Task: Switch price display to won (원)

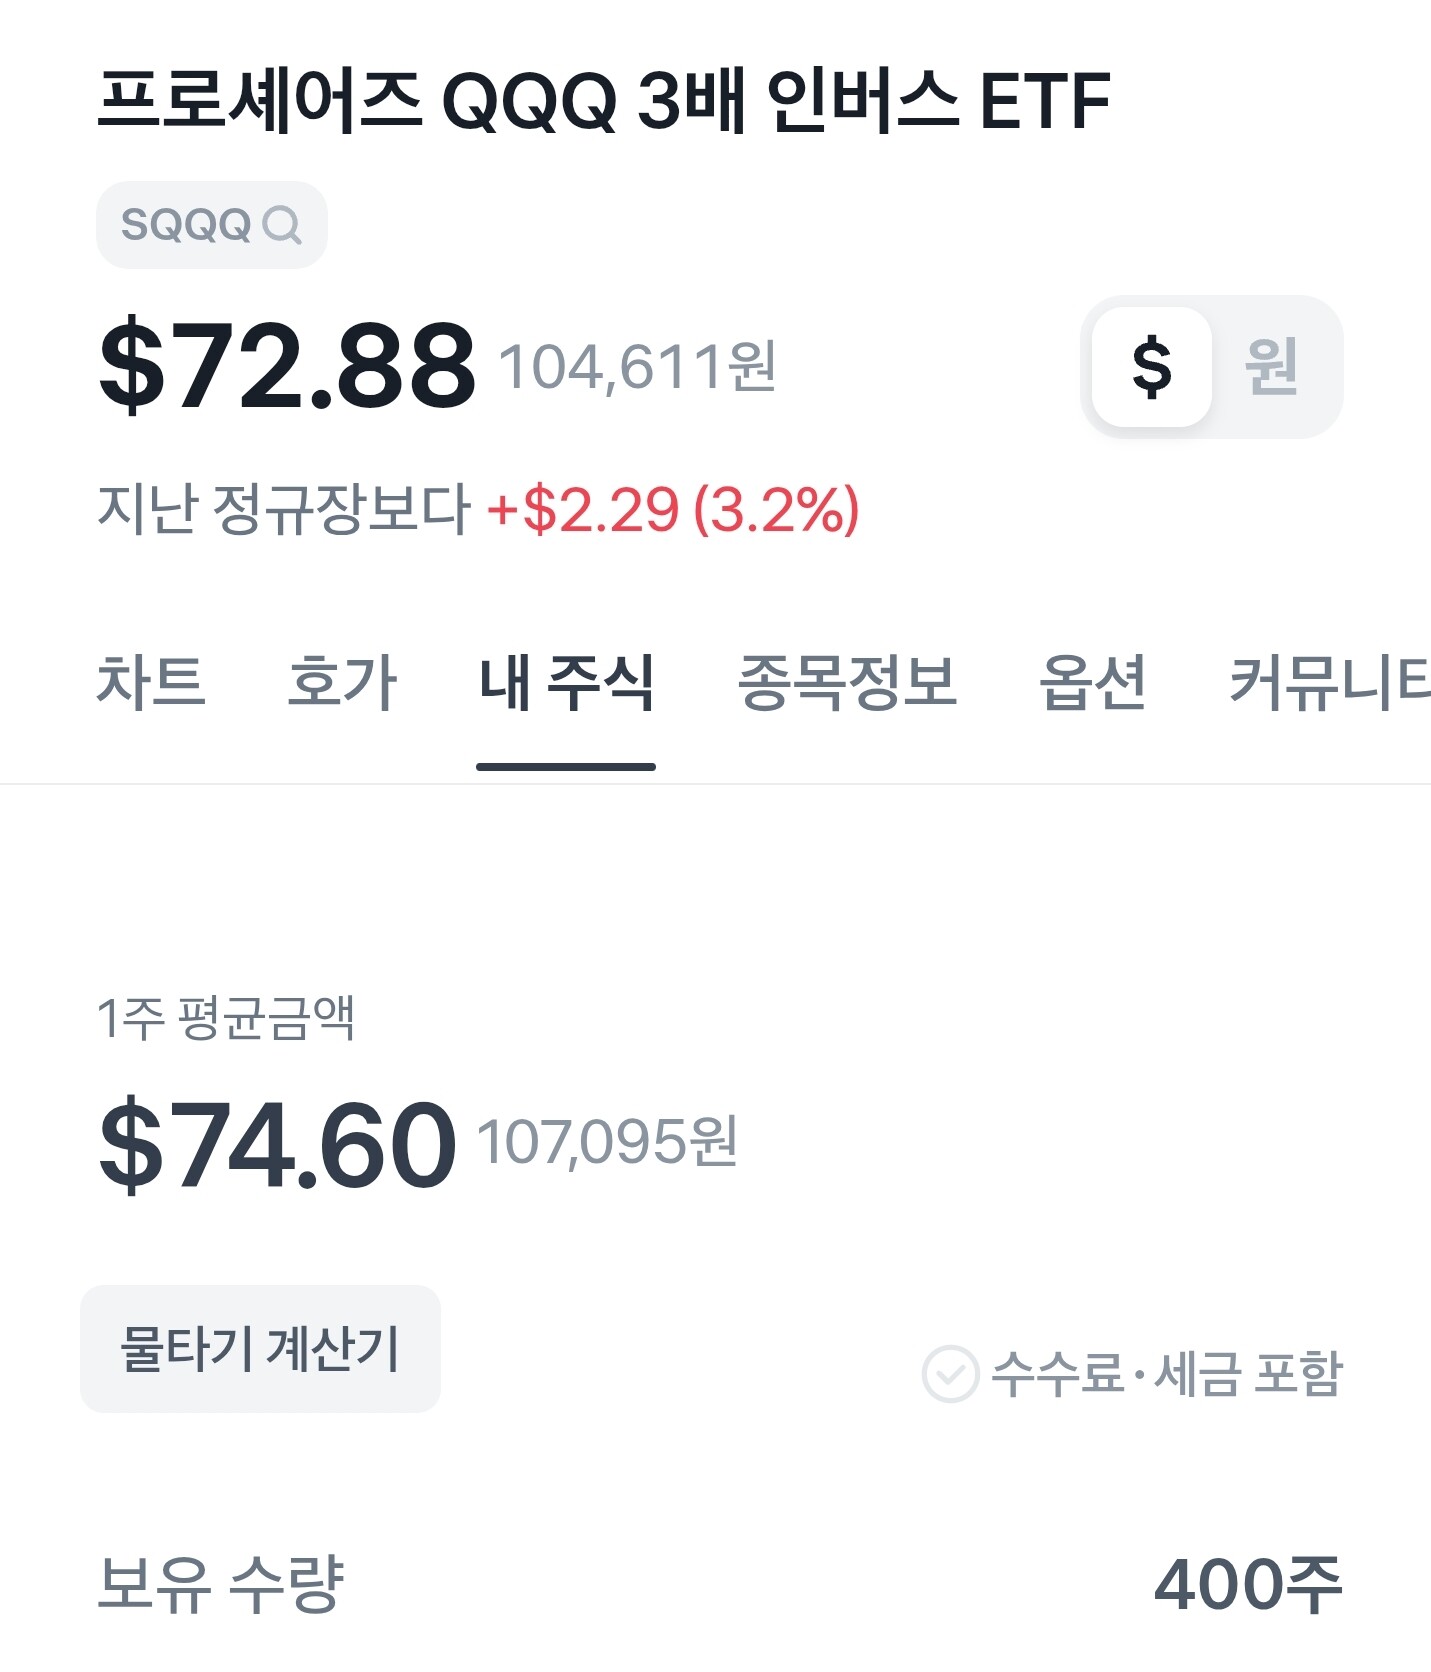Action: coord(1271,367)
